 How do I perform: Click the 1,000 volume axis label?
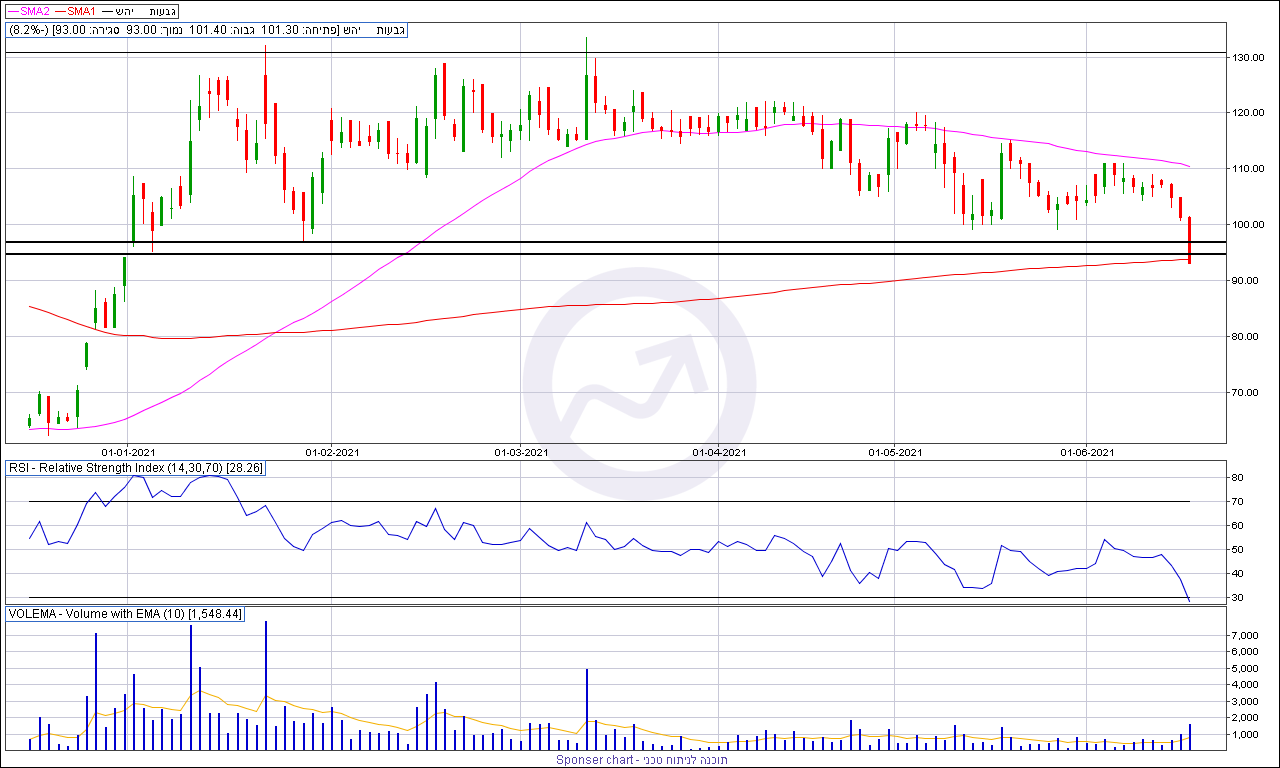1243,735
